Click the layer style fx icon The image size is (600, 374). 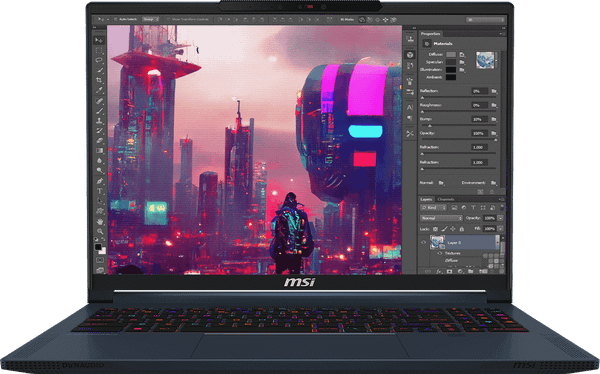click(x=439, y=271)
